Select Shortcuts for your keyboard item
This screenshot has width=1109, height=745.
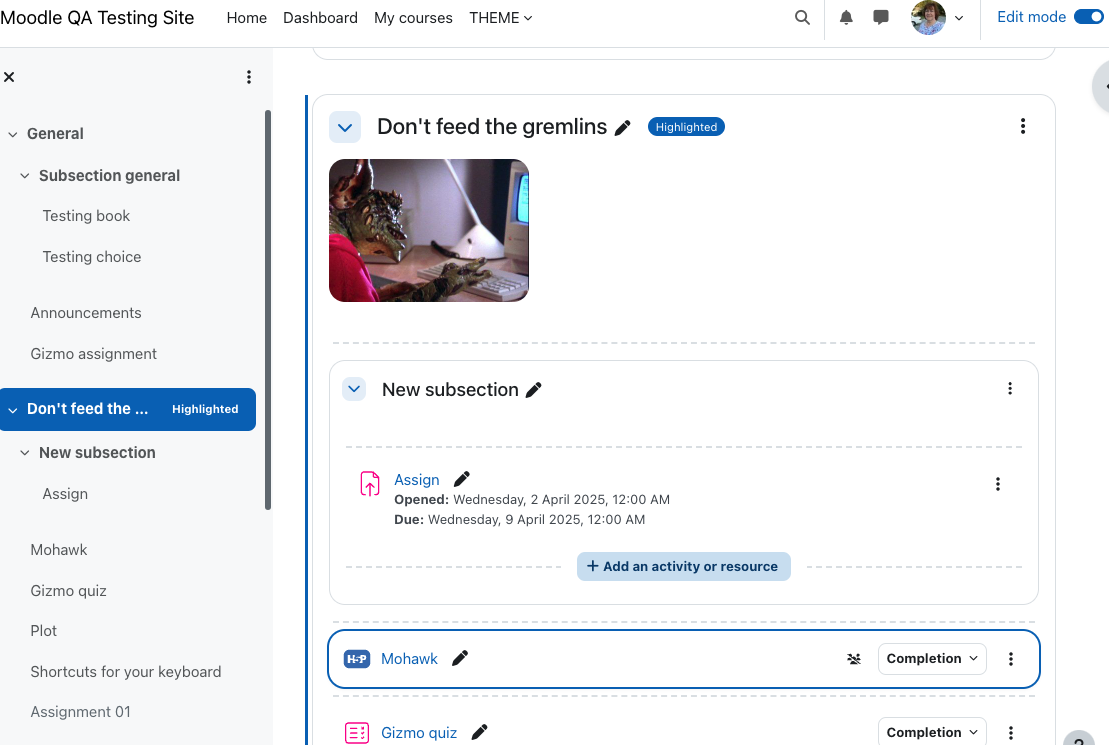(x=126, y=672)
